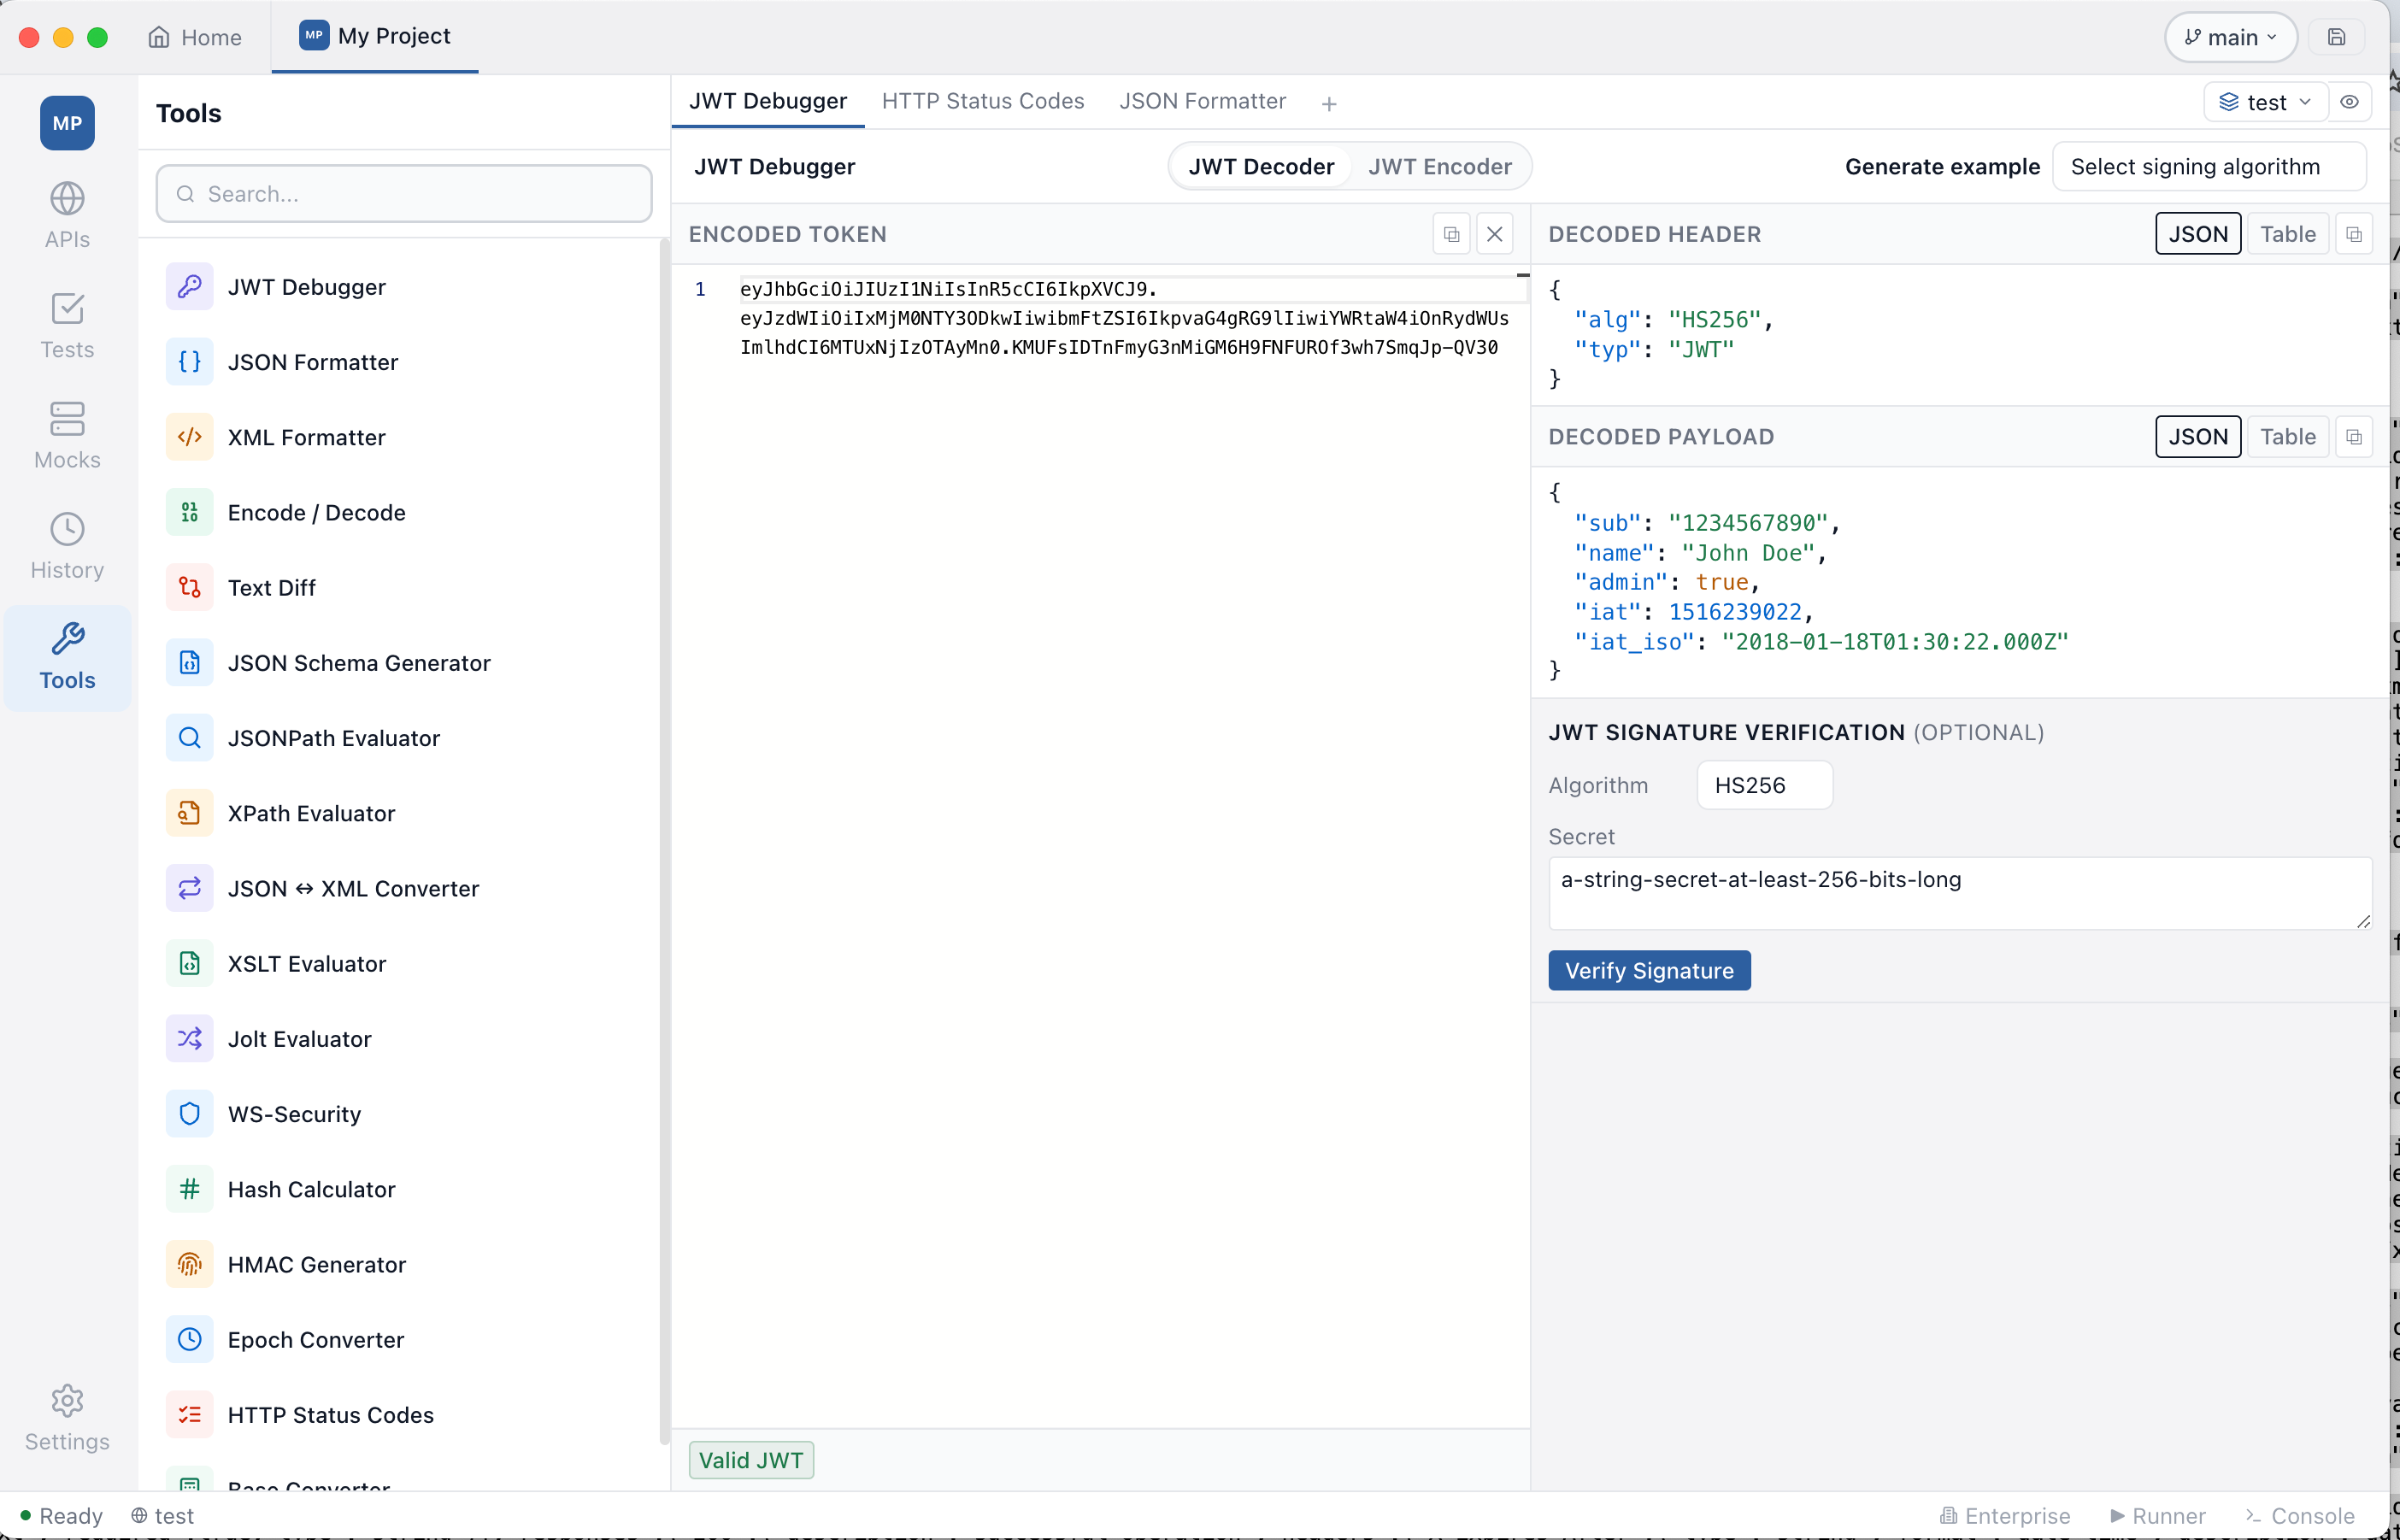Copy the encoded token
The image size is (2400, 1540).
tap(1451, 234)
